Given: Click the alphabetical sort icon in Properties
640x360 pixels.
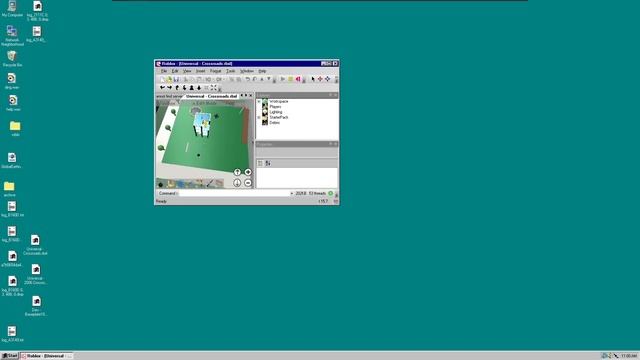Looking at the screenshot, I should coord(268,163).
